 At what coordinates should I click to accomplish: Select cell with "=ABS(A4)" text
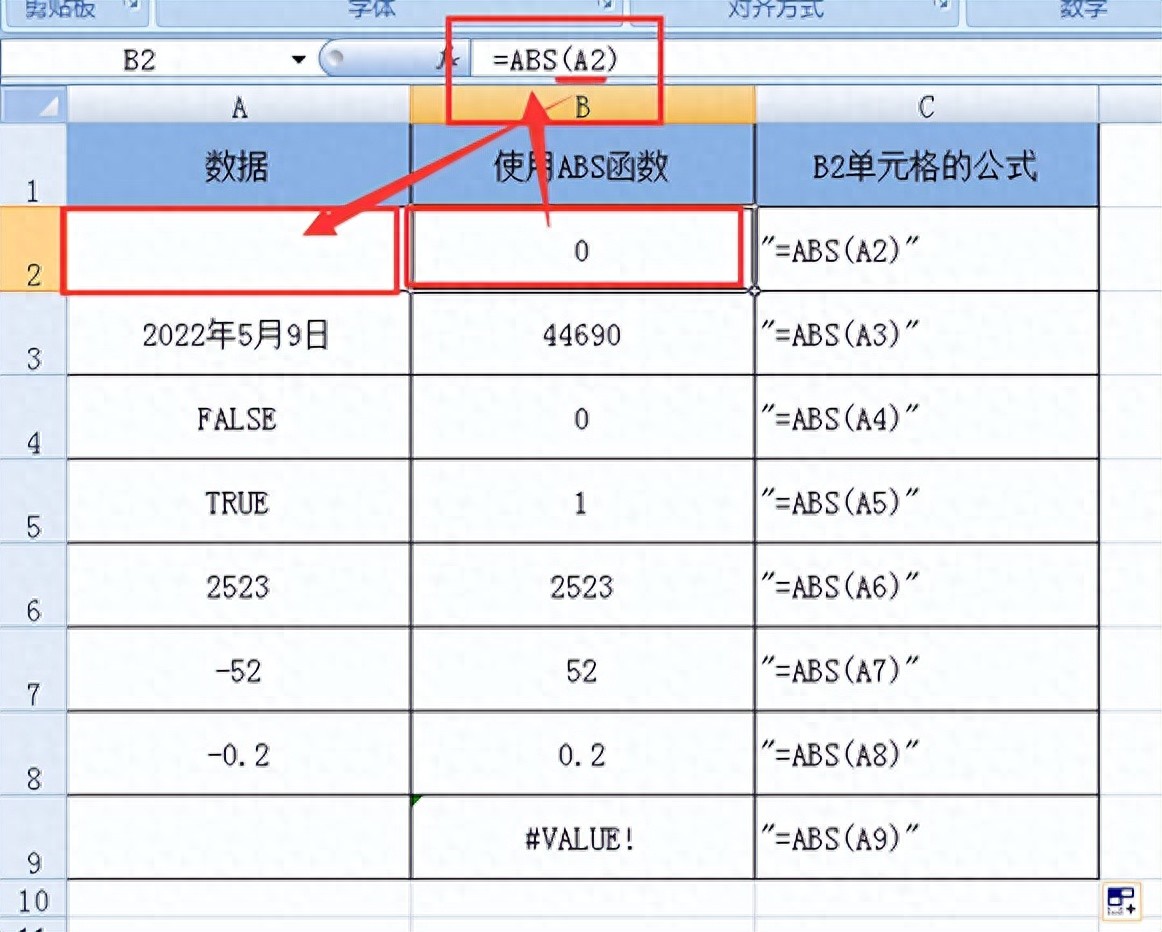click(926, 417)
